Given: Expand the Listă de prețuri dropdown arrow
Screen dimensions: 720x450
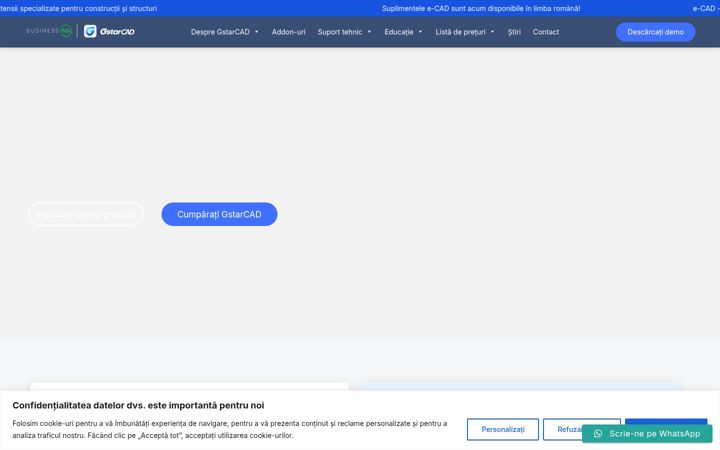Looking at the screenshot, I should 492,32.
